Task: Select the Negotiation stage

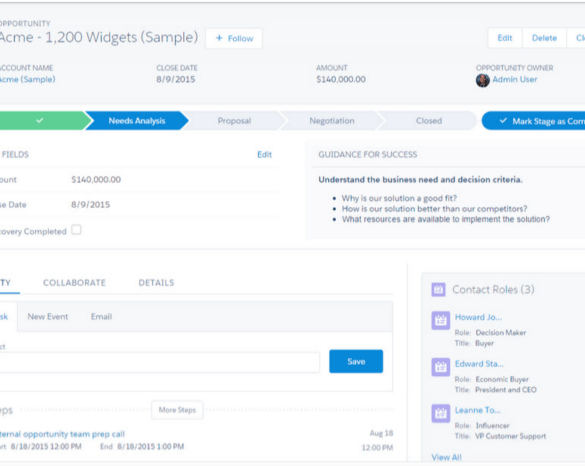Action: coord(332,121)
